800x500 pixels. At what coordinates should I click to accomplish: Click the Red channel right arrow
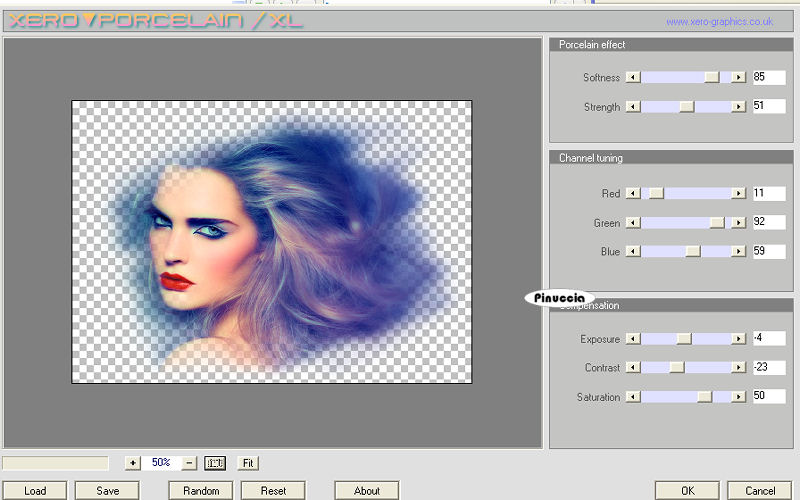(x=738, y=193)
